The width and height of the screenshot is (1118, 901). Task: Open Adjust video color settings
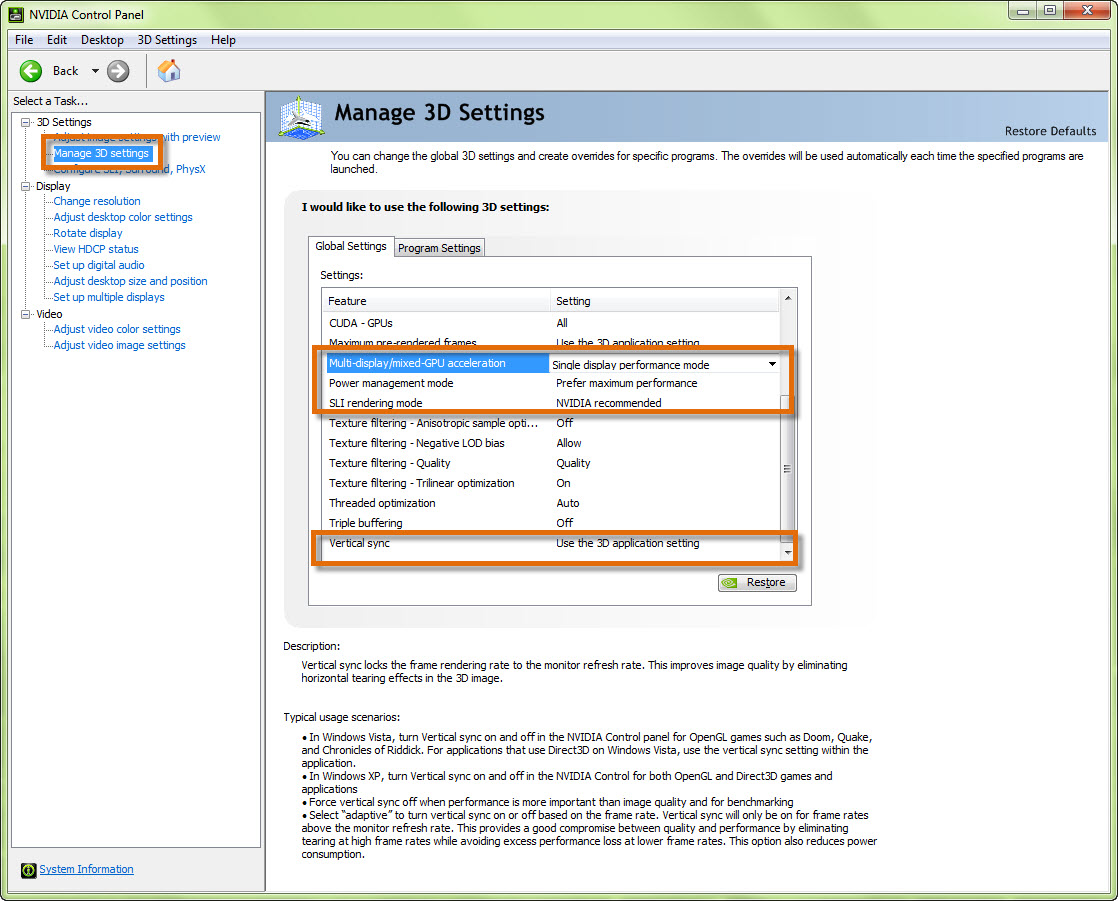(117, 329)
